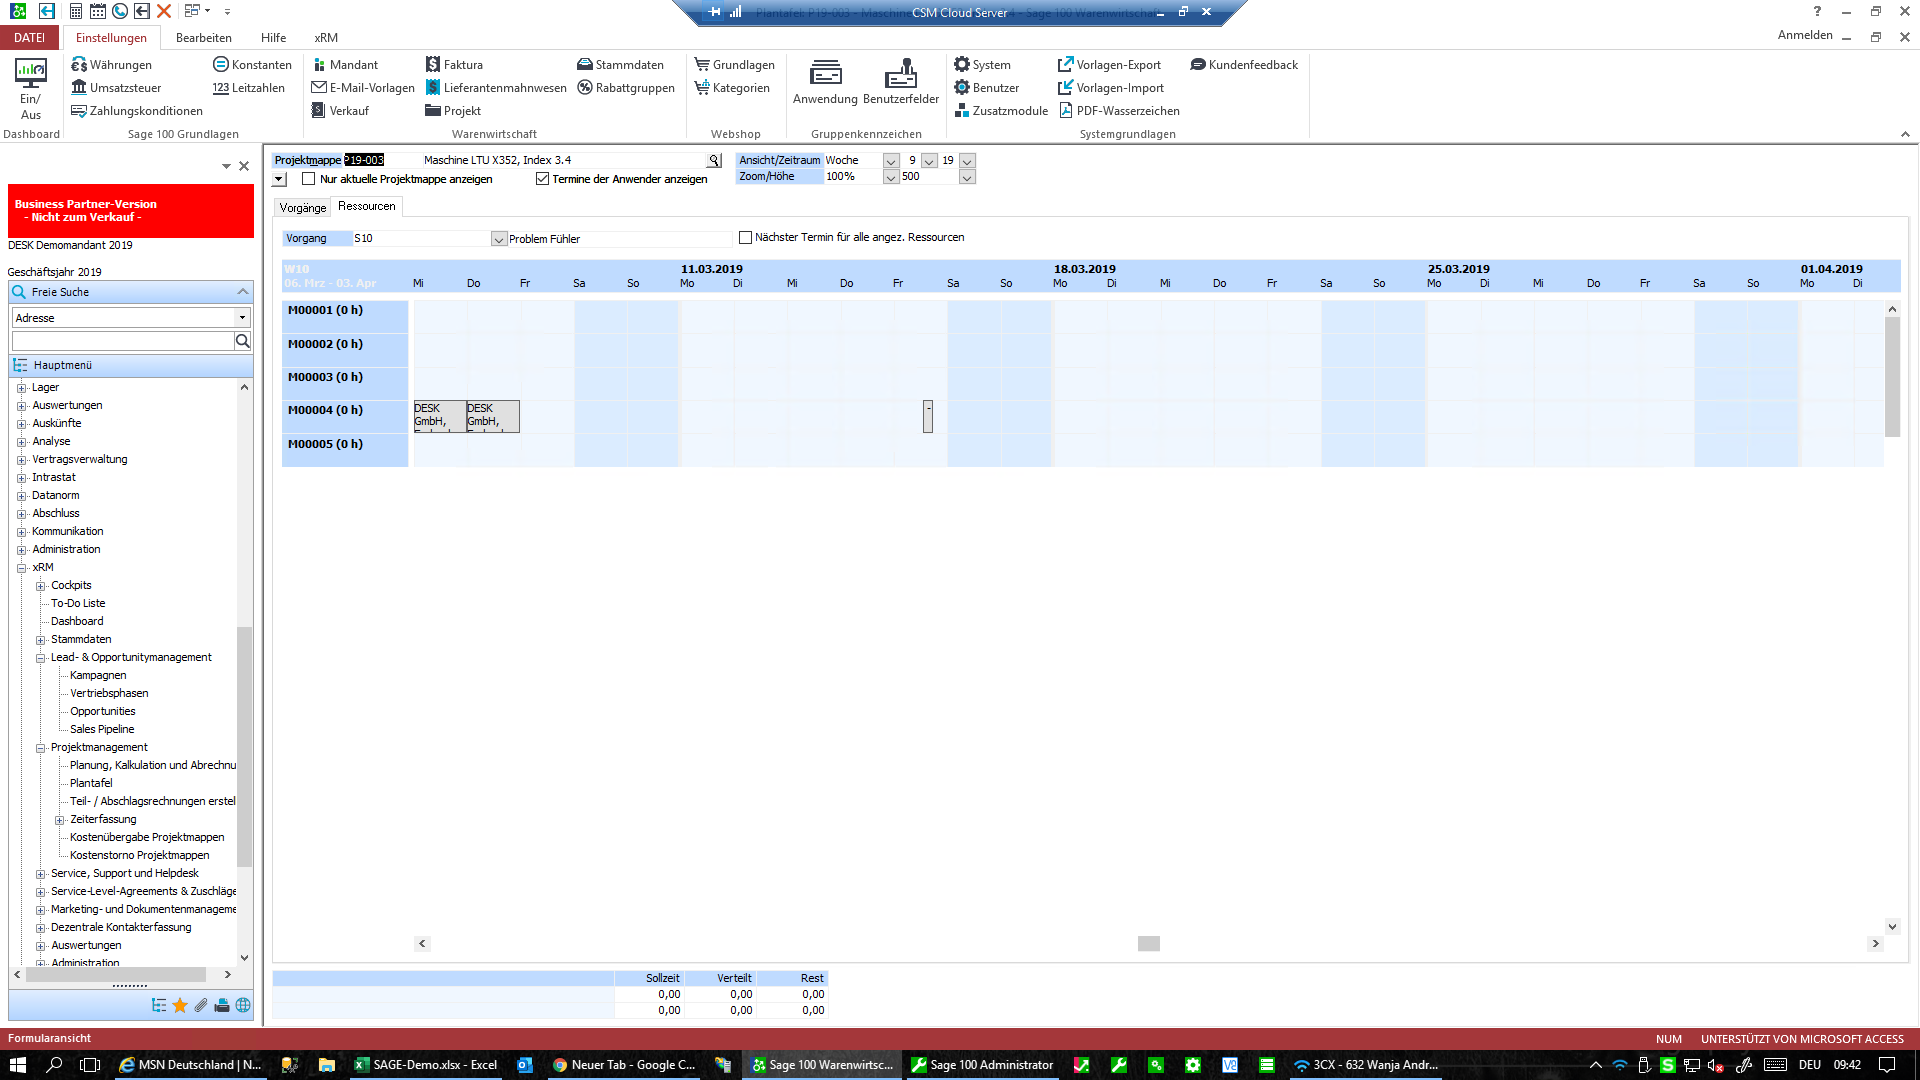The height and width of the screenshot is (1080, 1920).
Task: Switch to the Bearbeiten ribbon tab
Action: pyautogui.click(x=204, y=38)
